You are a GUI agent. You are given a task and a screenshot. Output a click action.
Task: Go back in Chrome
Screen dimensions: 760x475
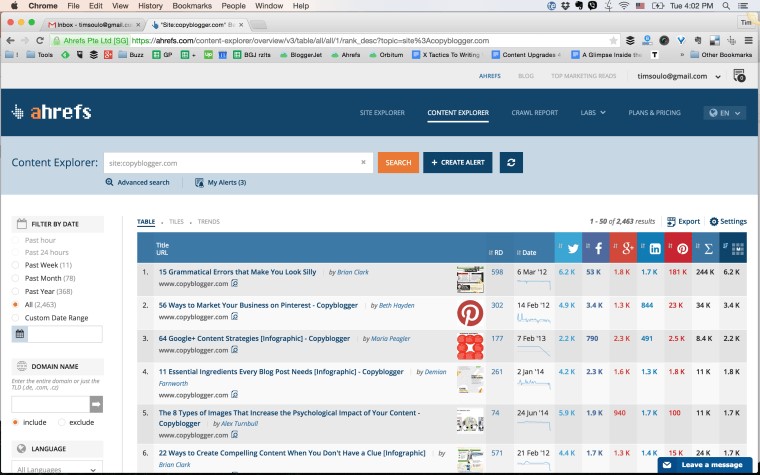pyautogui.click(x=10, y=41)
